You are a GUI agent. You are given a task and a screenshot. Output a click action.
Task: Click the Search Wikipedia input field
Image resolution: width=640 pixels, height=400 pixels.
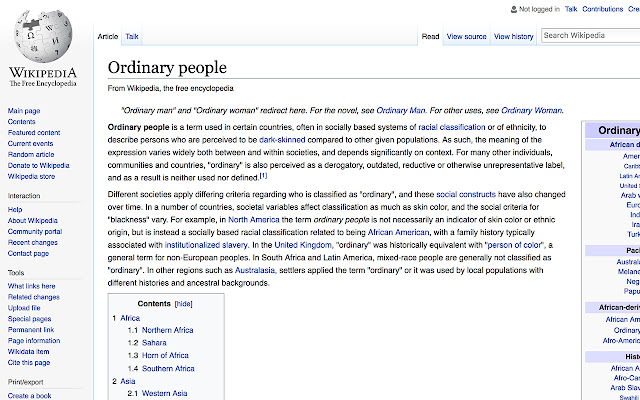click(590, 36)
